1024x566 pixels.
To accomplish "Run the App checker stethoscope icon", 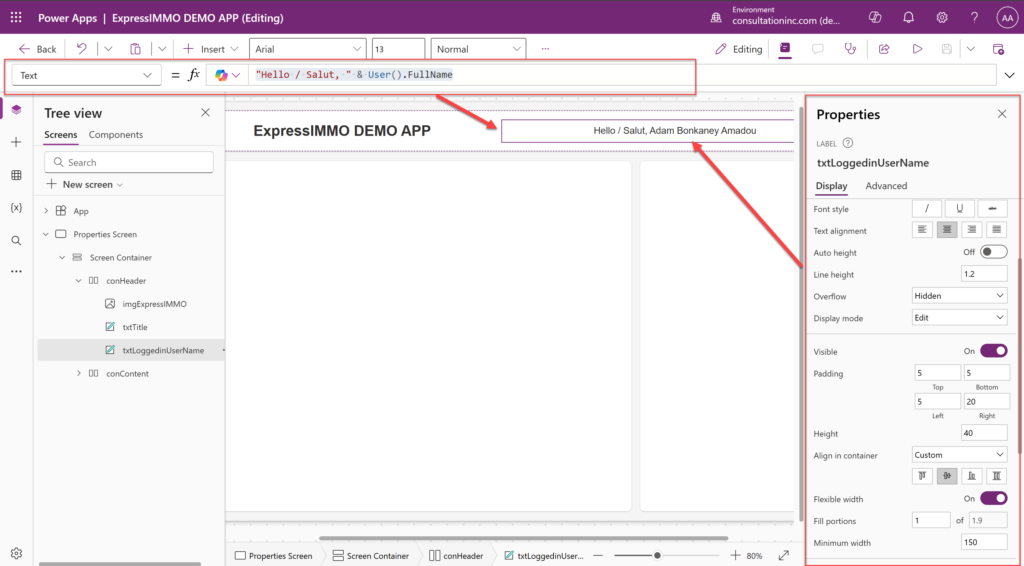I will tap(850, 49).
